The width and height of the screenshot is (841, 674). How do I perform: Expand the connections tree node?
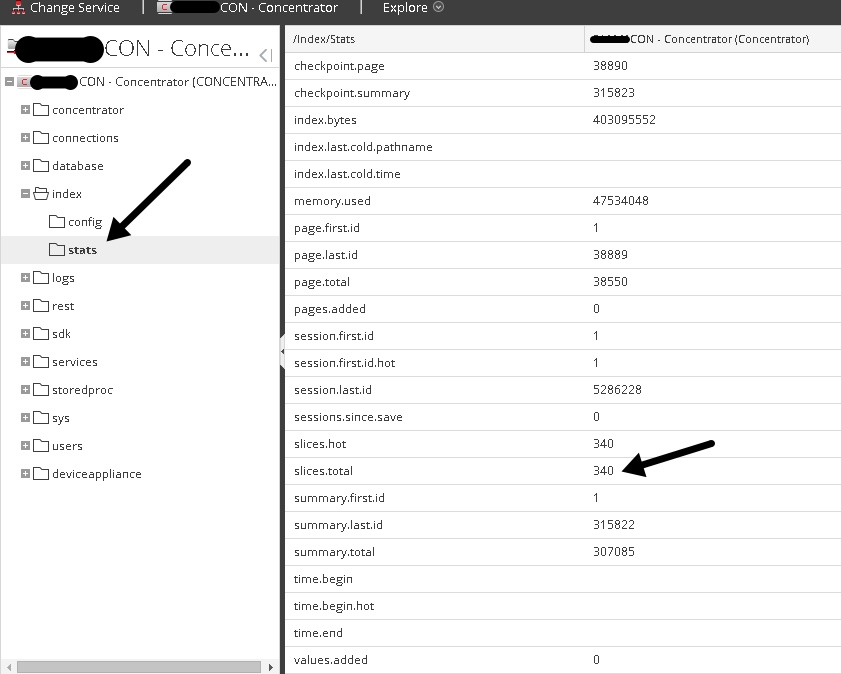pyautogui.click(x=25, y=137)
